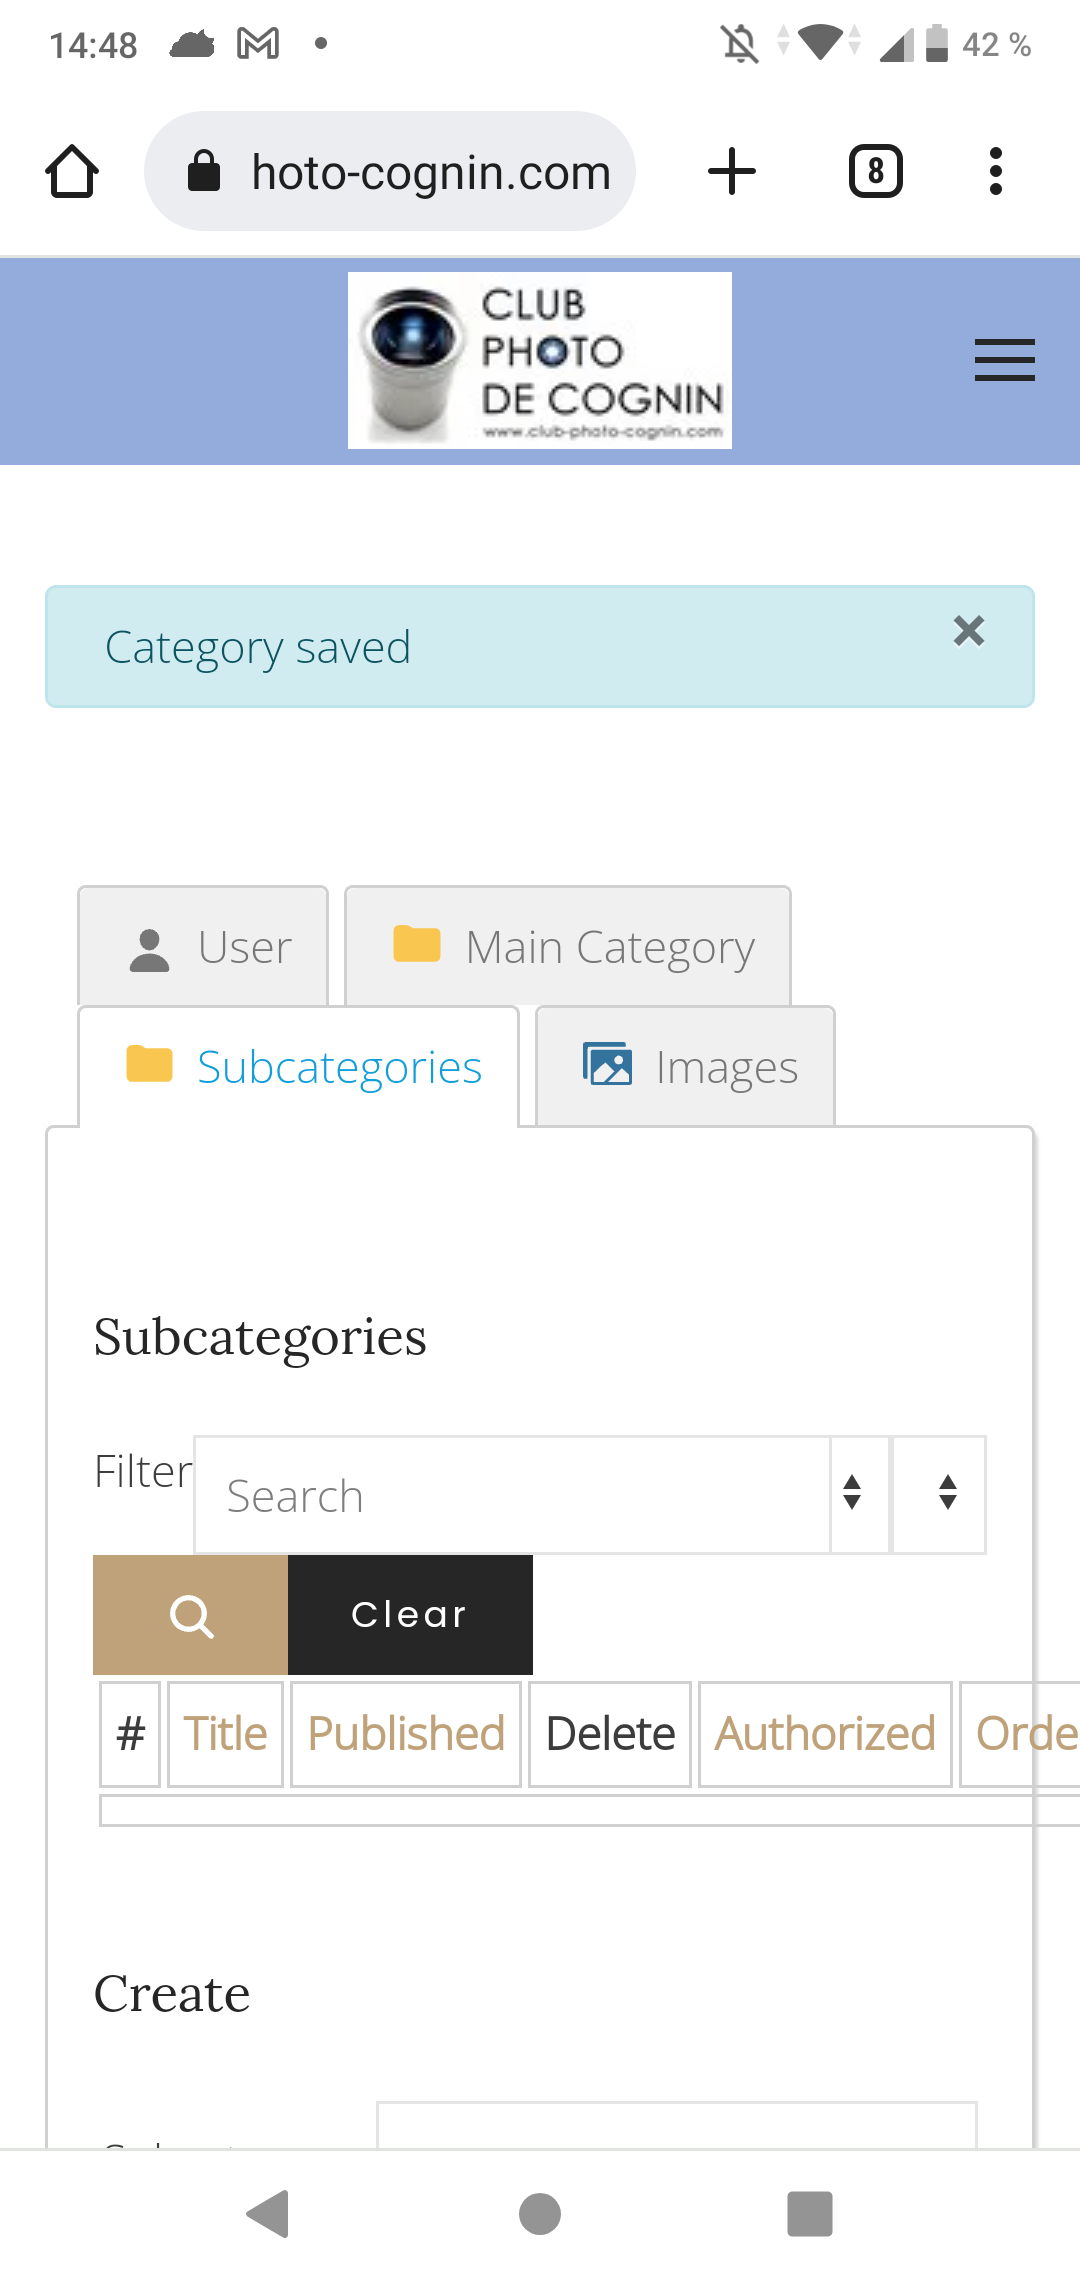Click the magnifier search button
The height and width of the screenshot is (2280, 1080).
[191, 1614]
